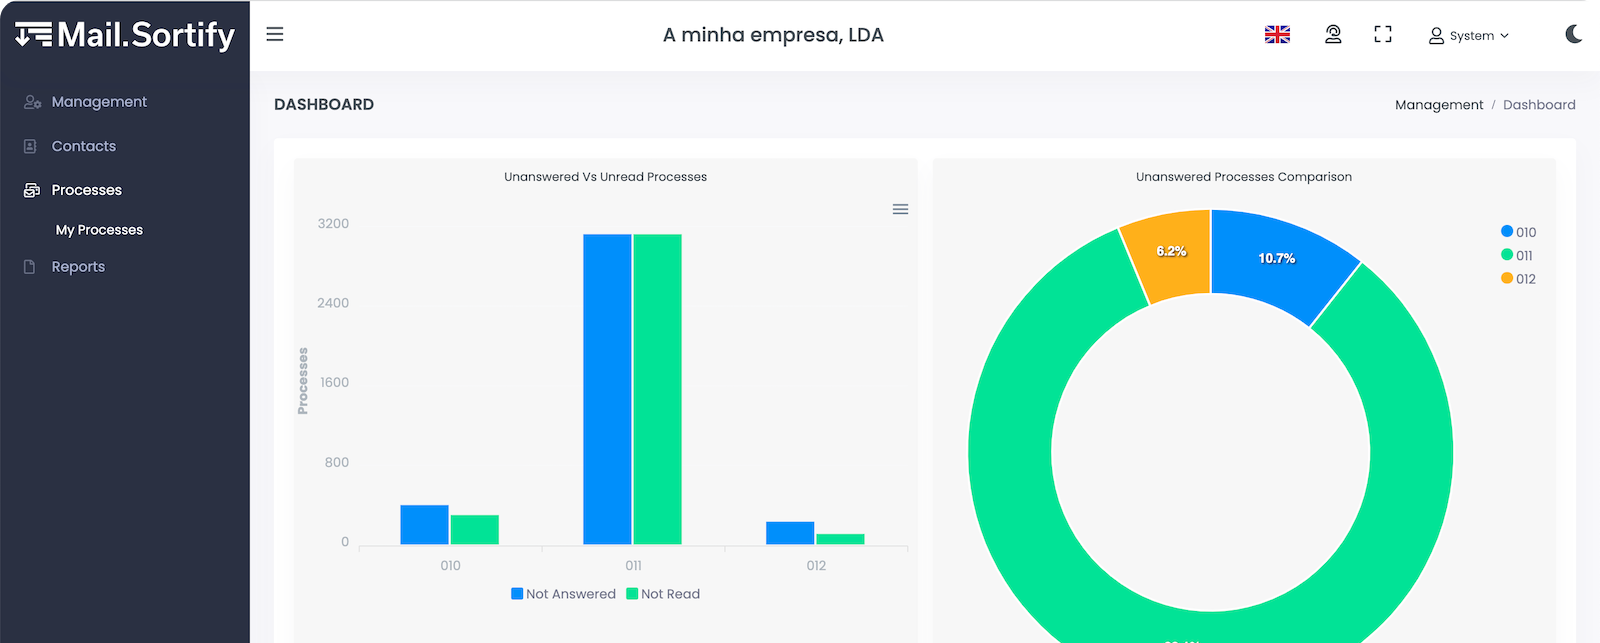Viewport: 1600px width, 643px height.
Task: Click the green Not Read bar for 012
Action: pos(840,539)
